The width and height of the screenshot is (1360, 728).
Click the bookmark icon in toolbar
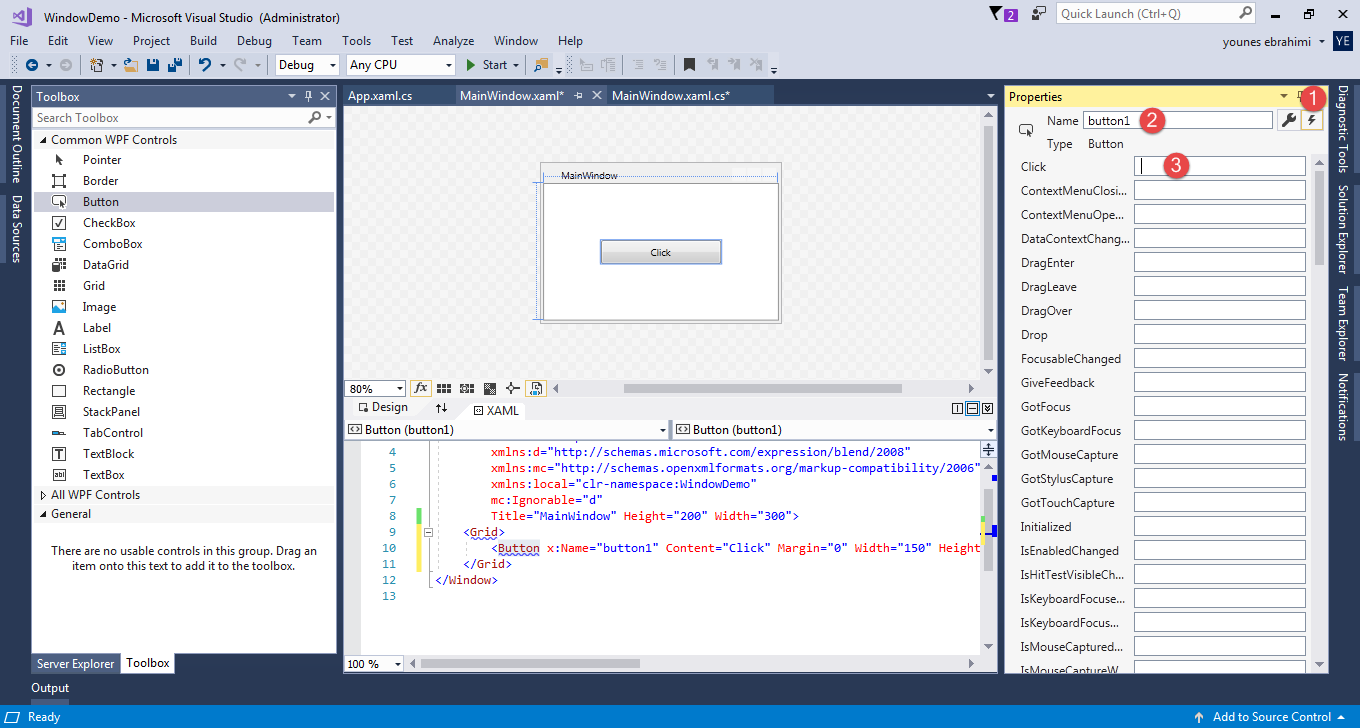(x=689, y=65)
